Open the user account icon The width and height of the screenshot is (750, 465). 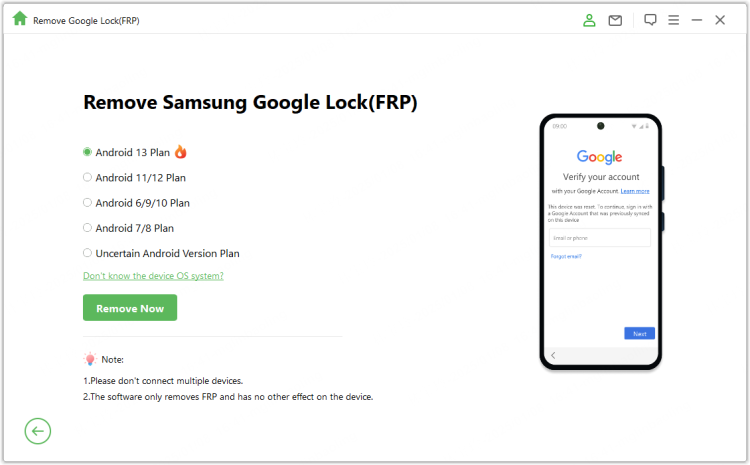[x=589, y=20]
